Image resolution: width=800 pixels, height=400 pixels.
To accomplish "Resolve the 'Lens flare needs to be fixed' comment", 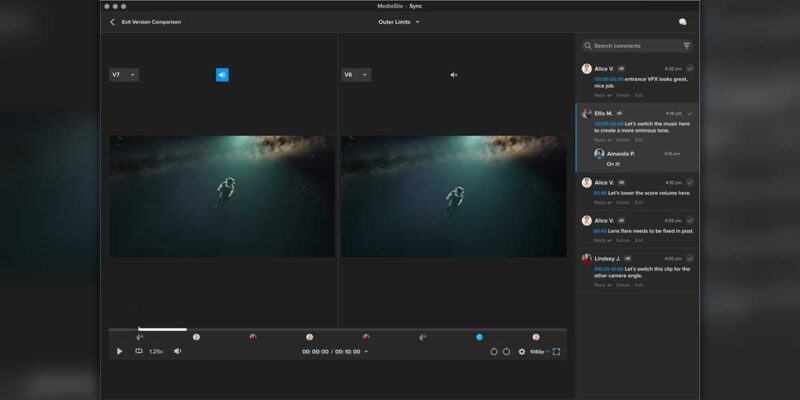I will coord(690,220).
